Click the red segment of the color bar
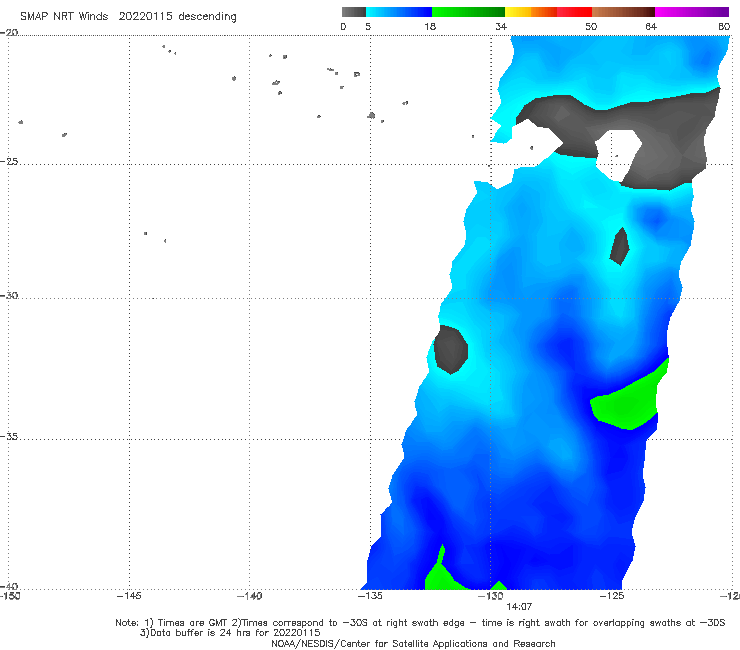The height and width of the screenshot is (650, 740). point(574,12)
